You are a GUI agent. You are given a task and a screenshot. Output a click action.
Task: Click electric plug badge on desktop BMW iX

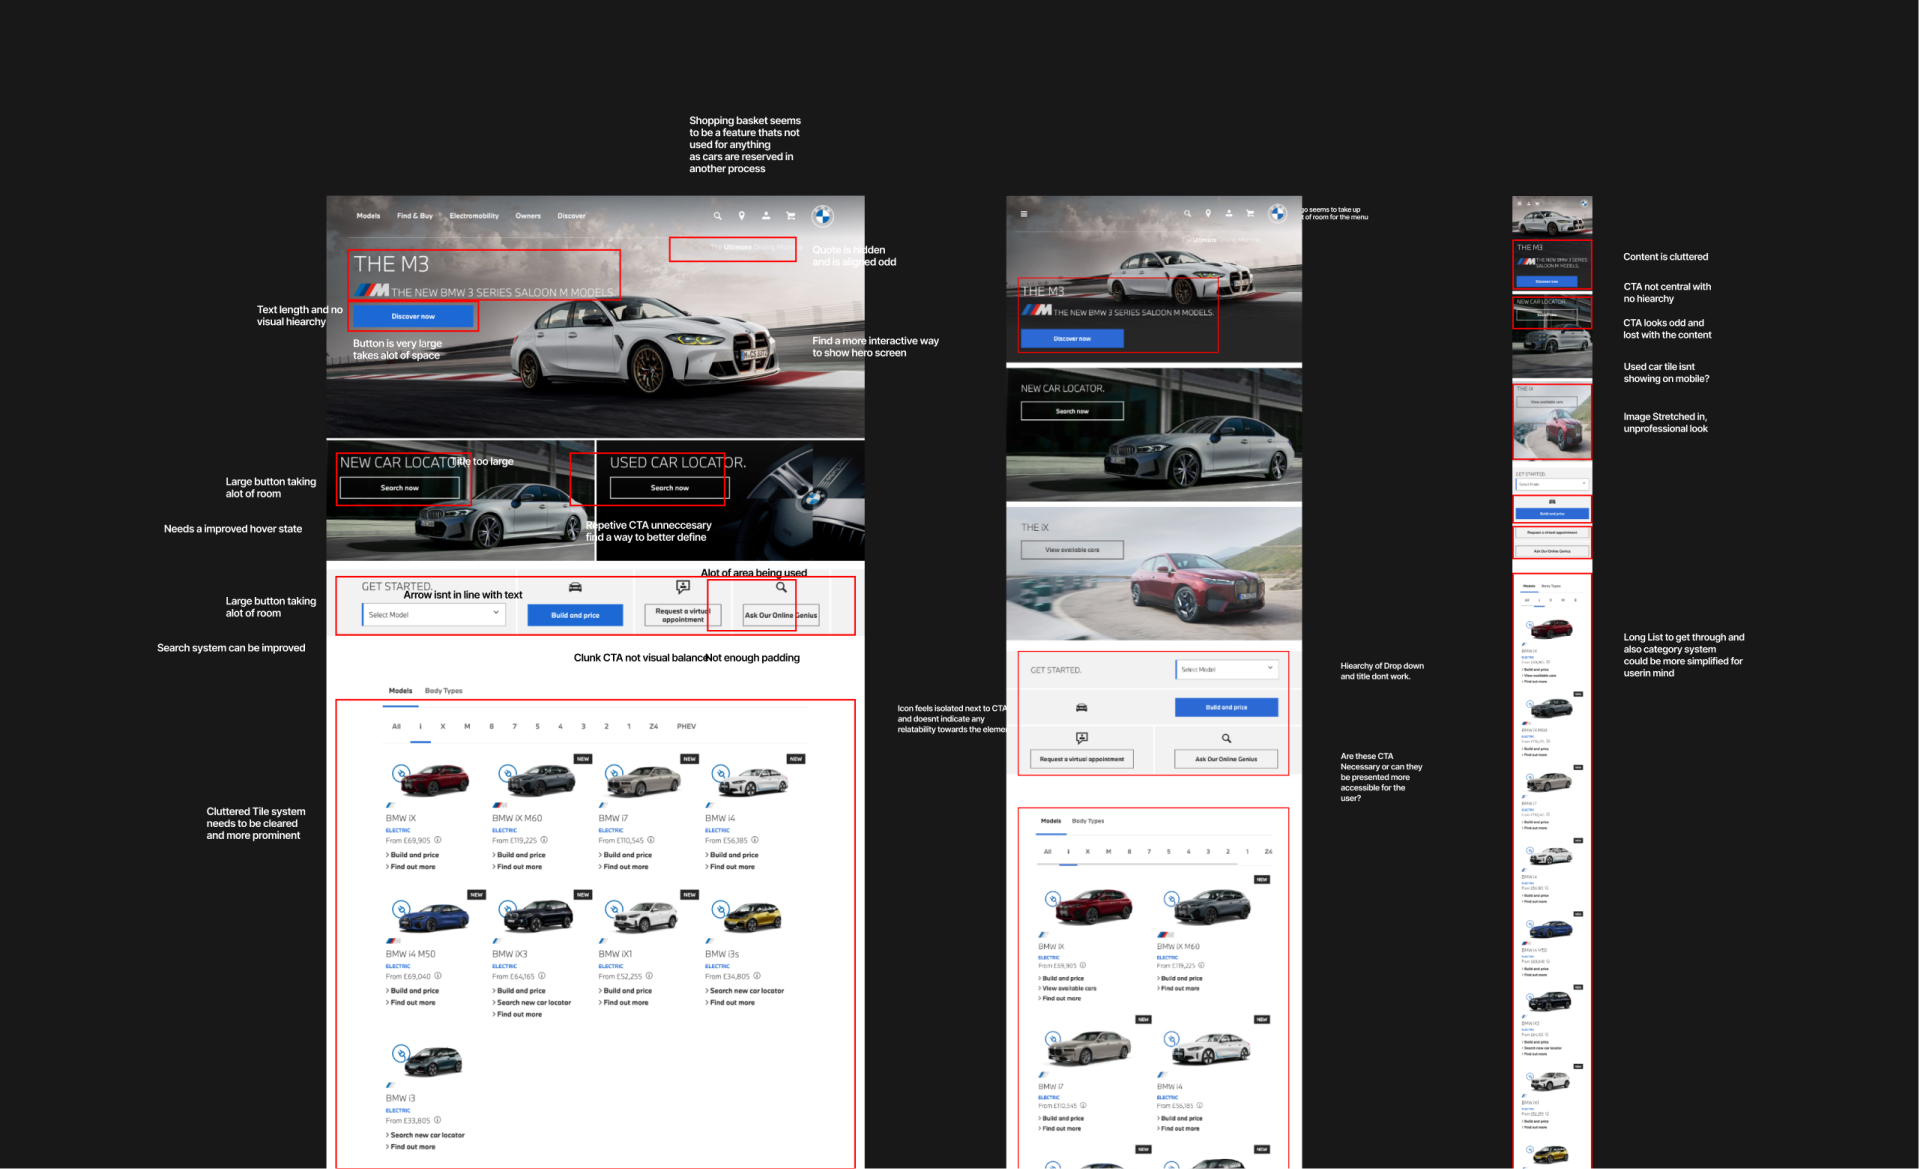pos(401,773)
